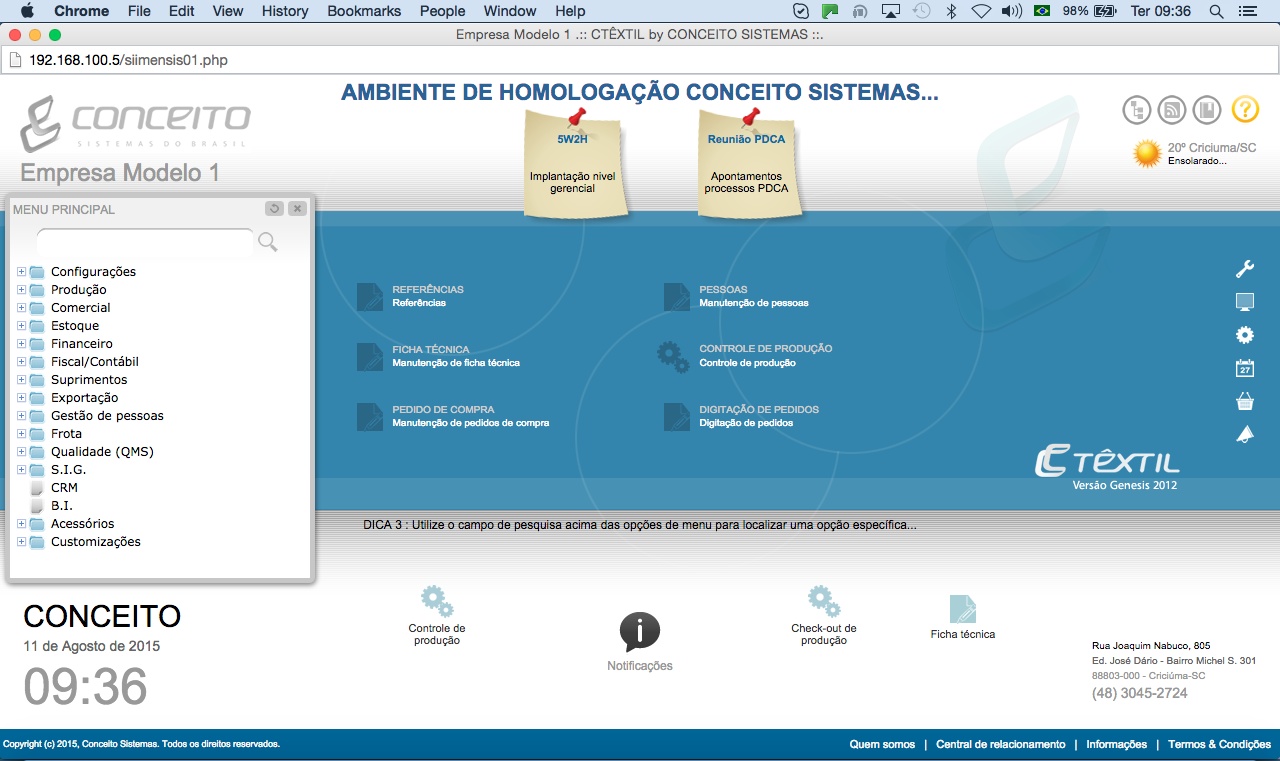
Task: Select Qualidade (QMS) tree item
Action: pyautogui.click(x=102, y=452)
